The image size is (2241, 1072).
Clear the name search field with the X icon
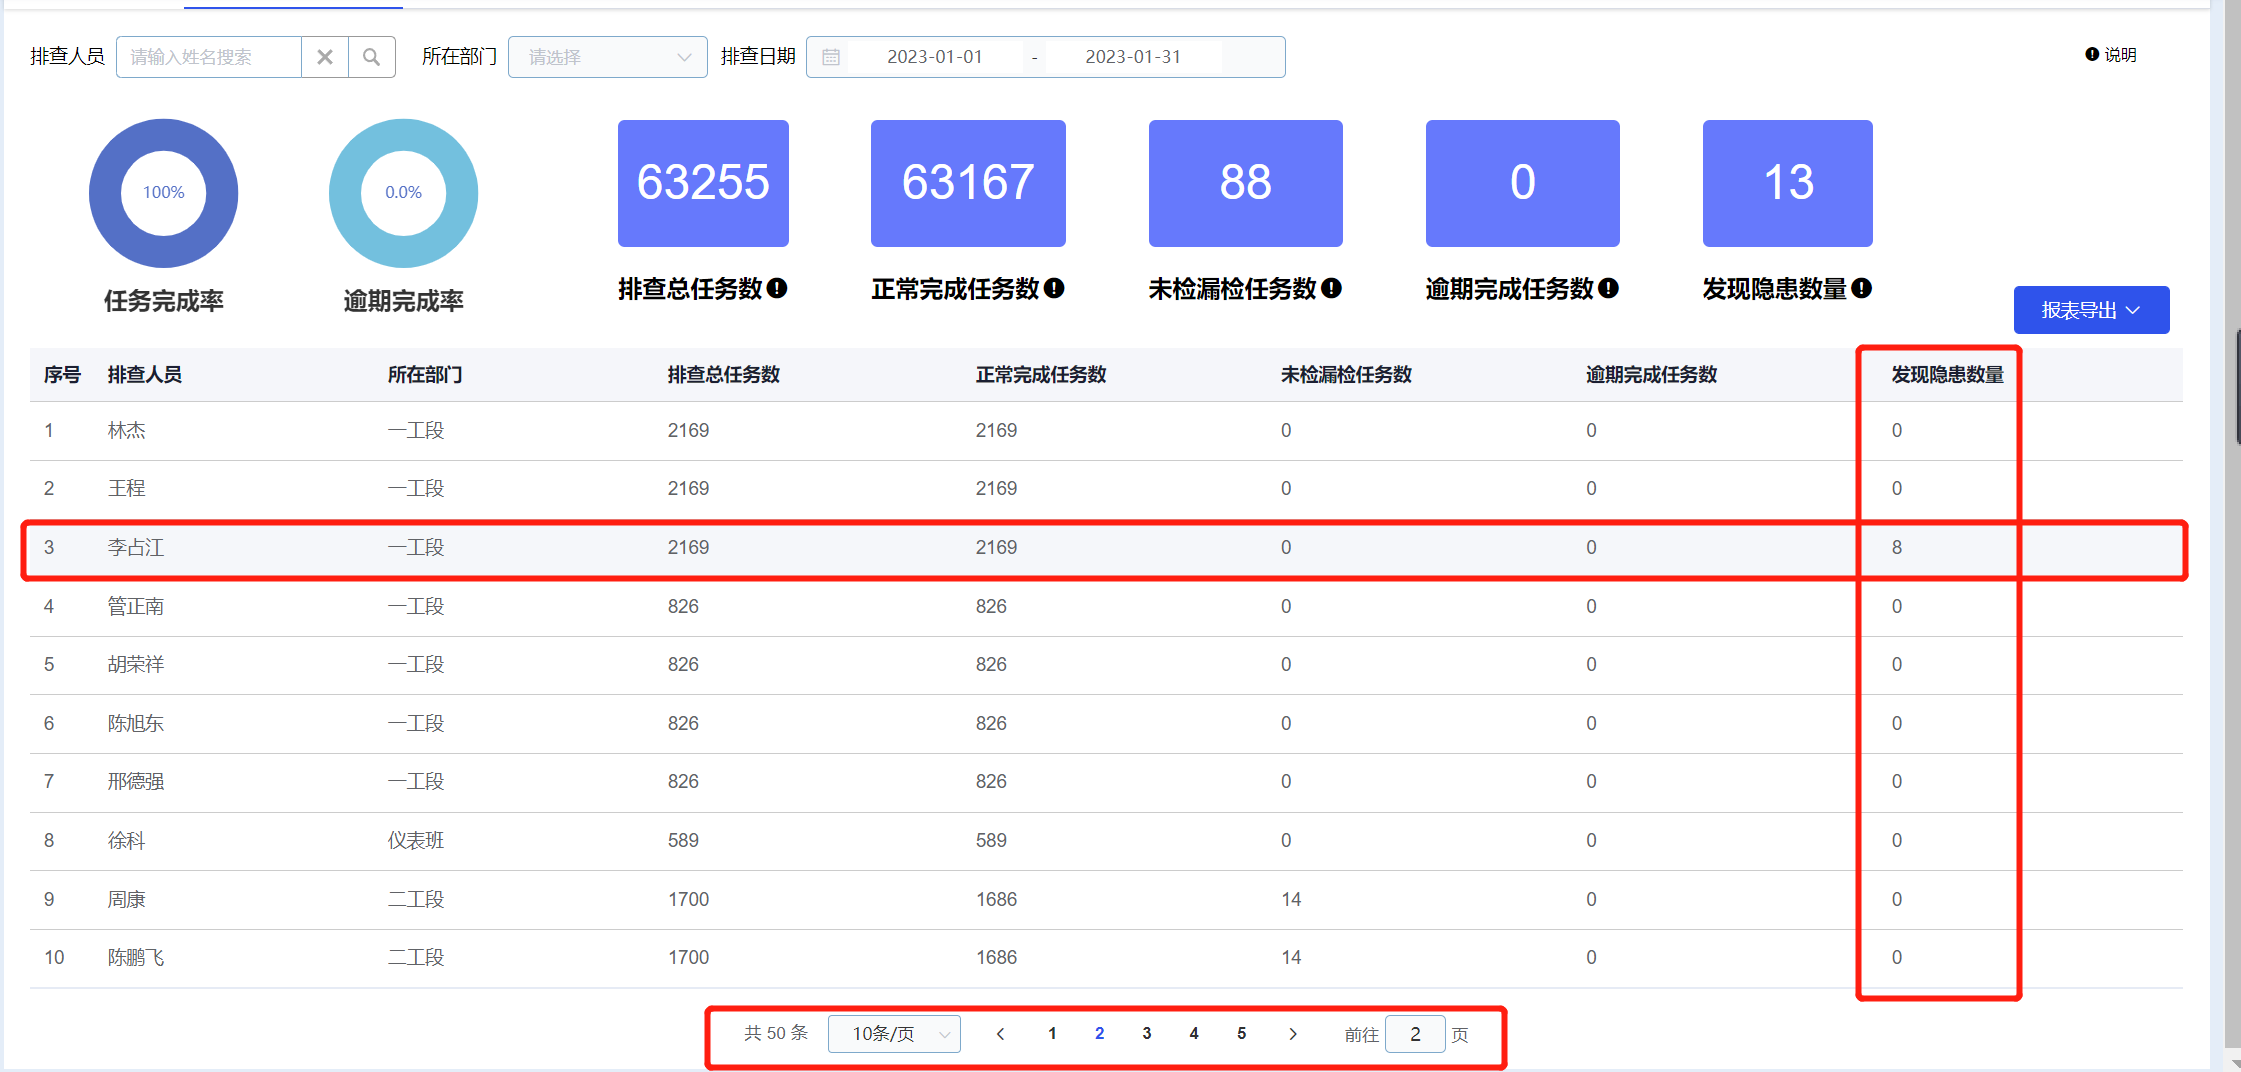(x=325, y=57)
